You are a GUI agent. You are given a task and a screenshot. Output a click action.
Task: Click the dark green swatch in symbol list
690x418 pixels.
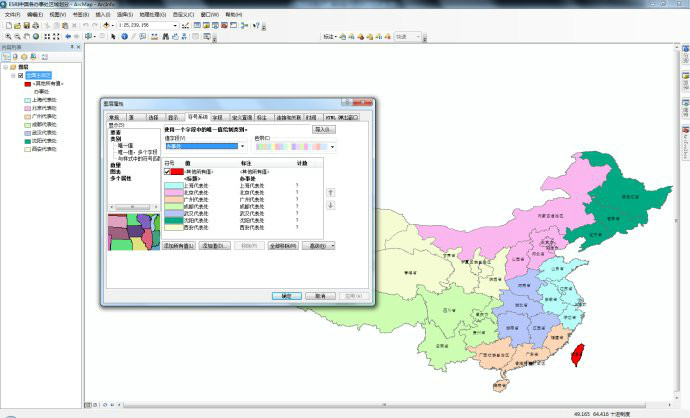(174, 220)
